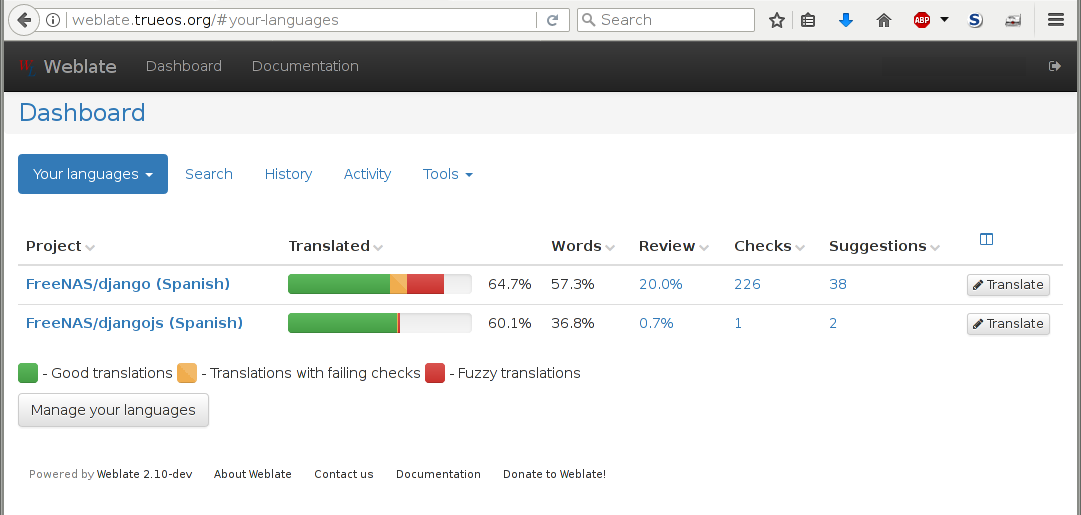The image size is (1081, 515).
Task: Click the Manage your languages button
Action: pos(113,410)
